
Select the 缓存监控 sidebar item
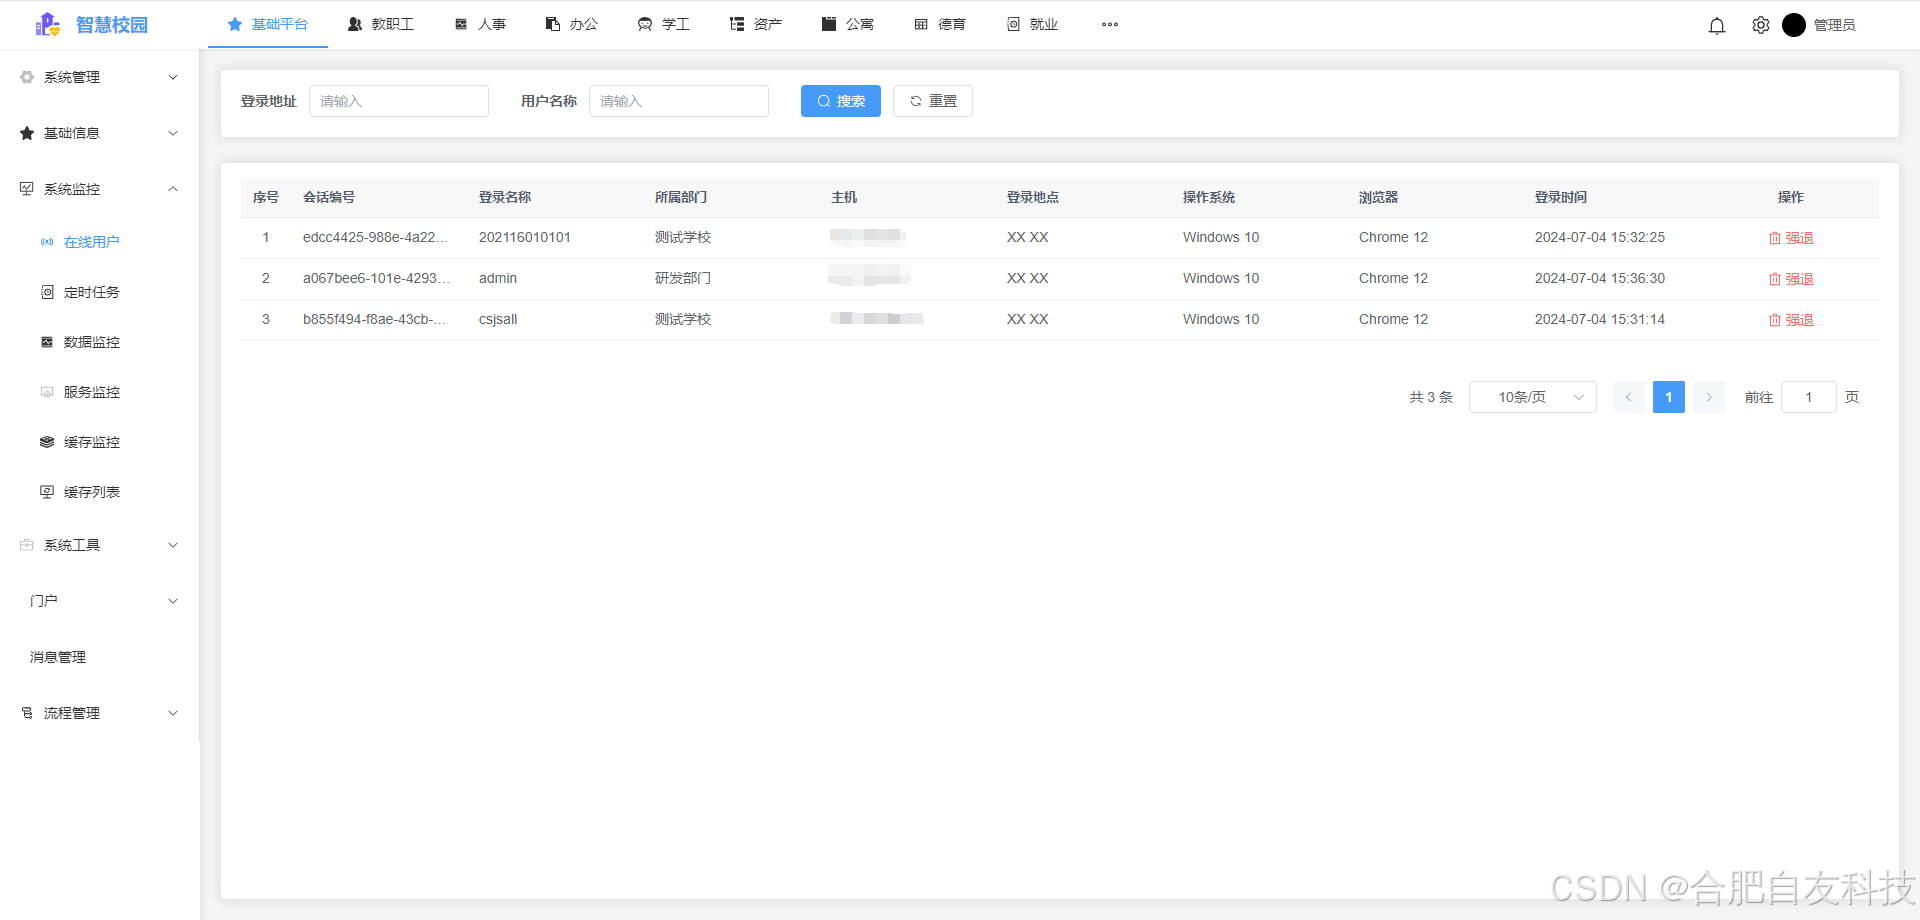point(91,442)
